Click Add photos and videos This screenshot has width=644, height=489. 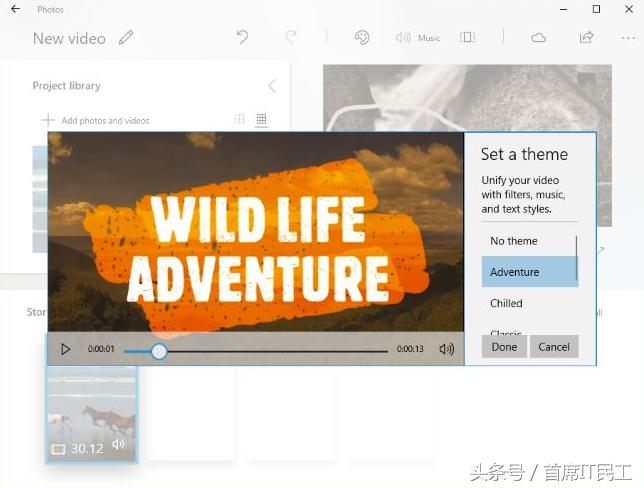pyautogui.click(x=95, y=120)
